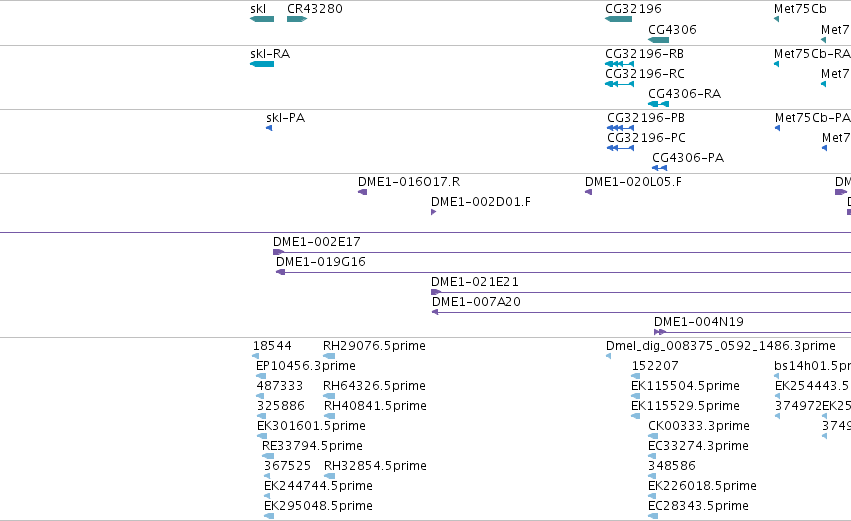Click BAC end DME1-016O17.R
The height and width of the screenshot is (521, 851).
tap(363, 192)
